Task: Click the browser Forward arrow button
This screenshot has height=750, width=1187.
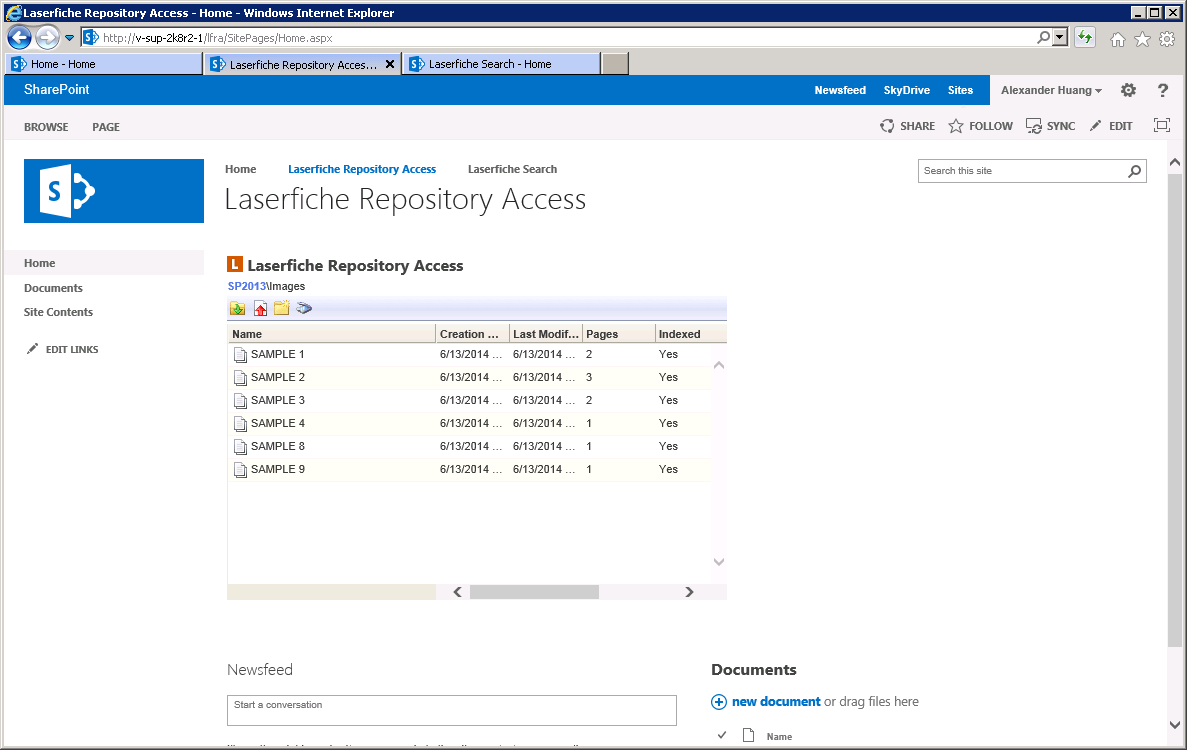Action: point(47,37)
